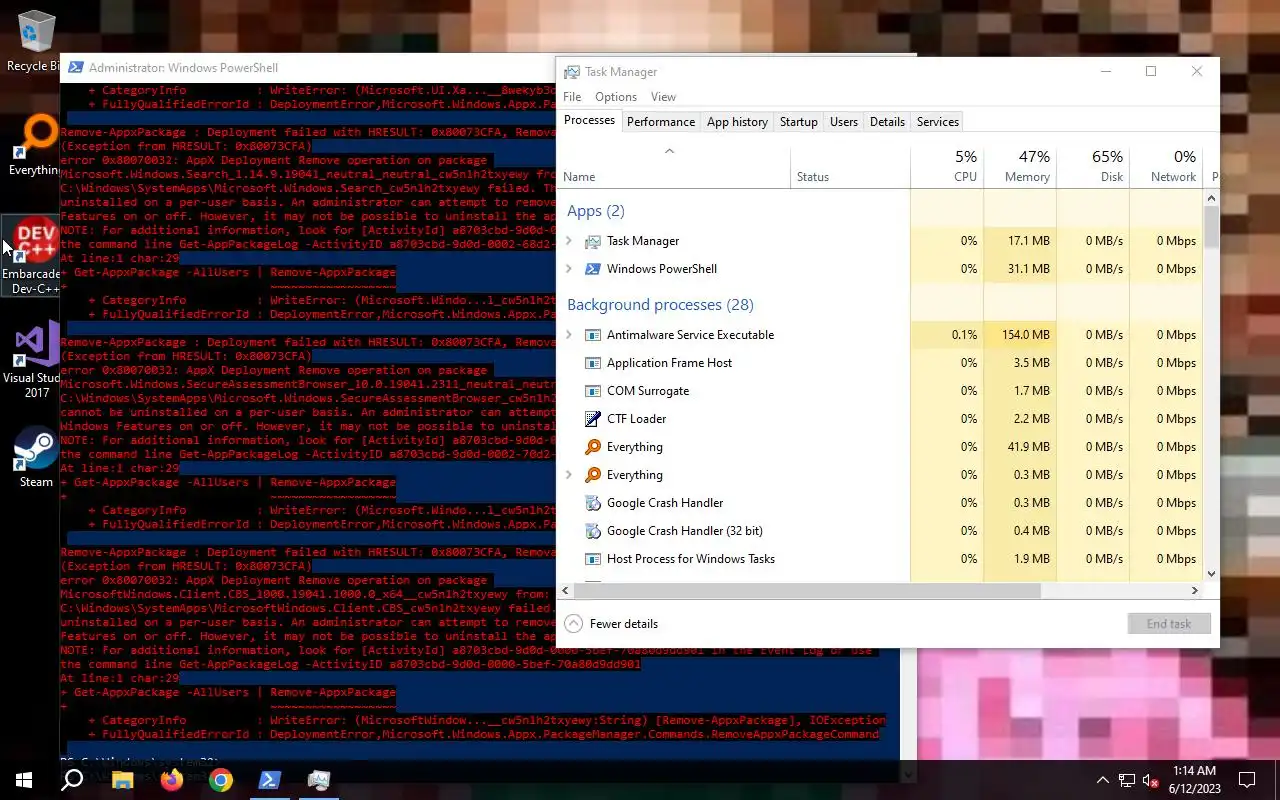Switch to the Services tab
The height and width of the screenshot is (800, 1280).
coord(937,122)
